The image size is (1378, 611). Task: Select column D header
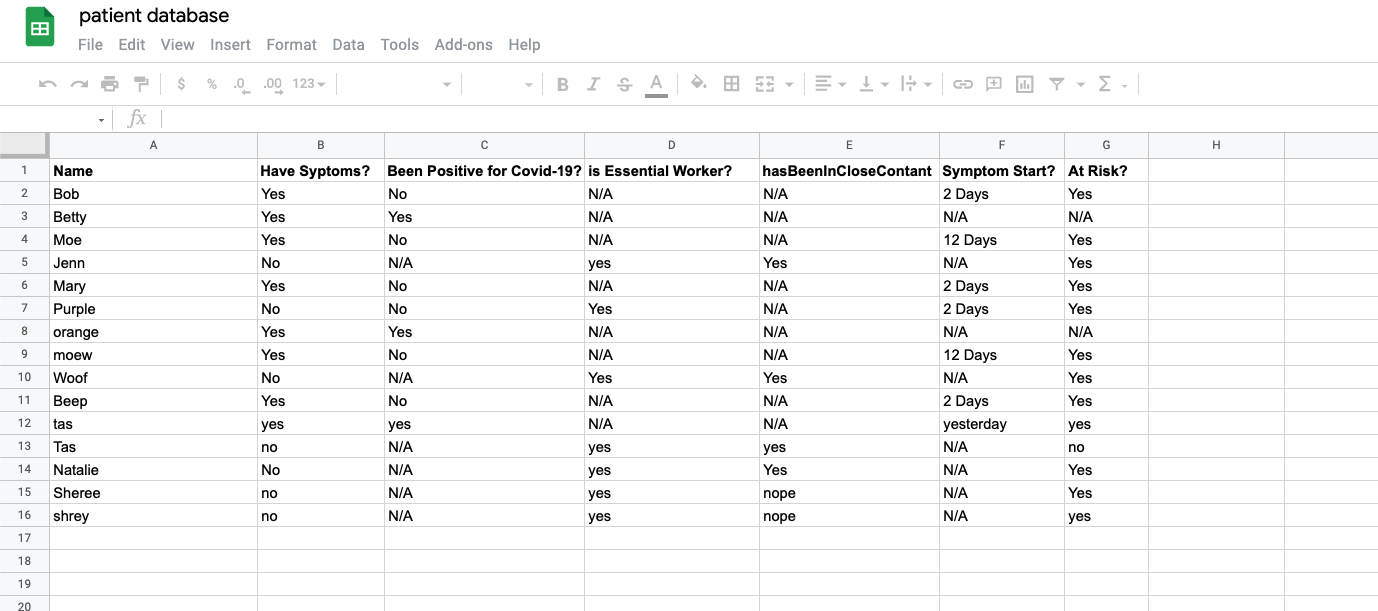(x=672, y=145)
